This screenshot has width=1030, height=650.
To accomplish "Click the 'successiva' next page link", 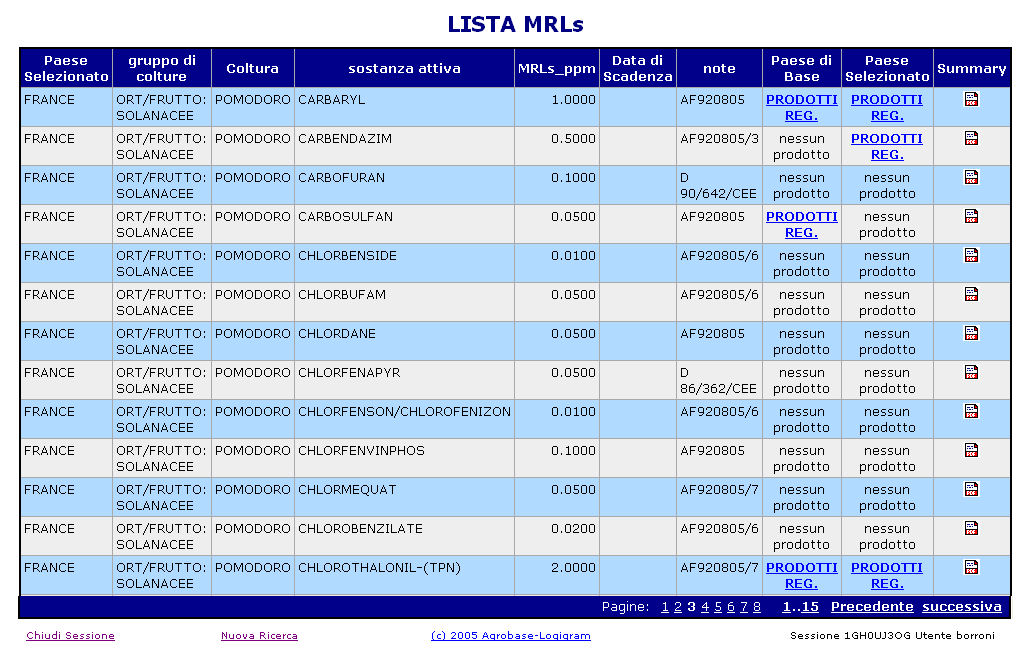I will pyautogui.click(x=961, y=607).
